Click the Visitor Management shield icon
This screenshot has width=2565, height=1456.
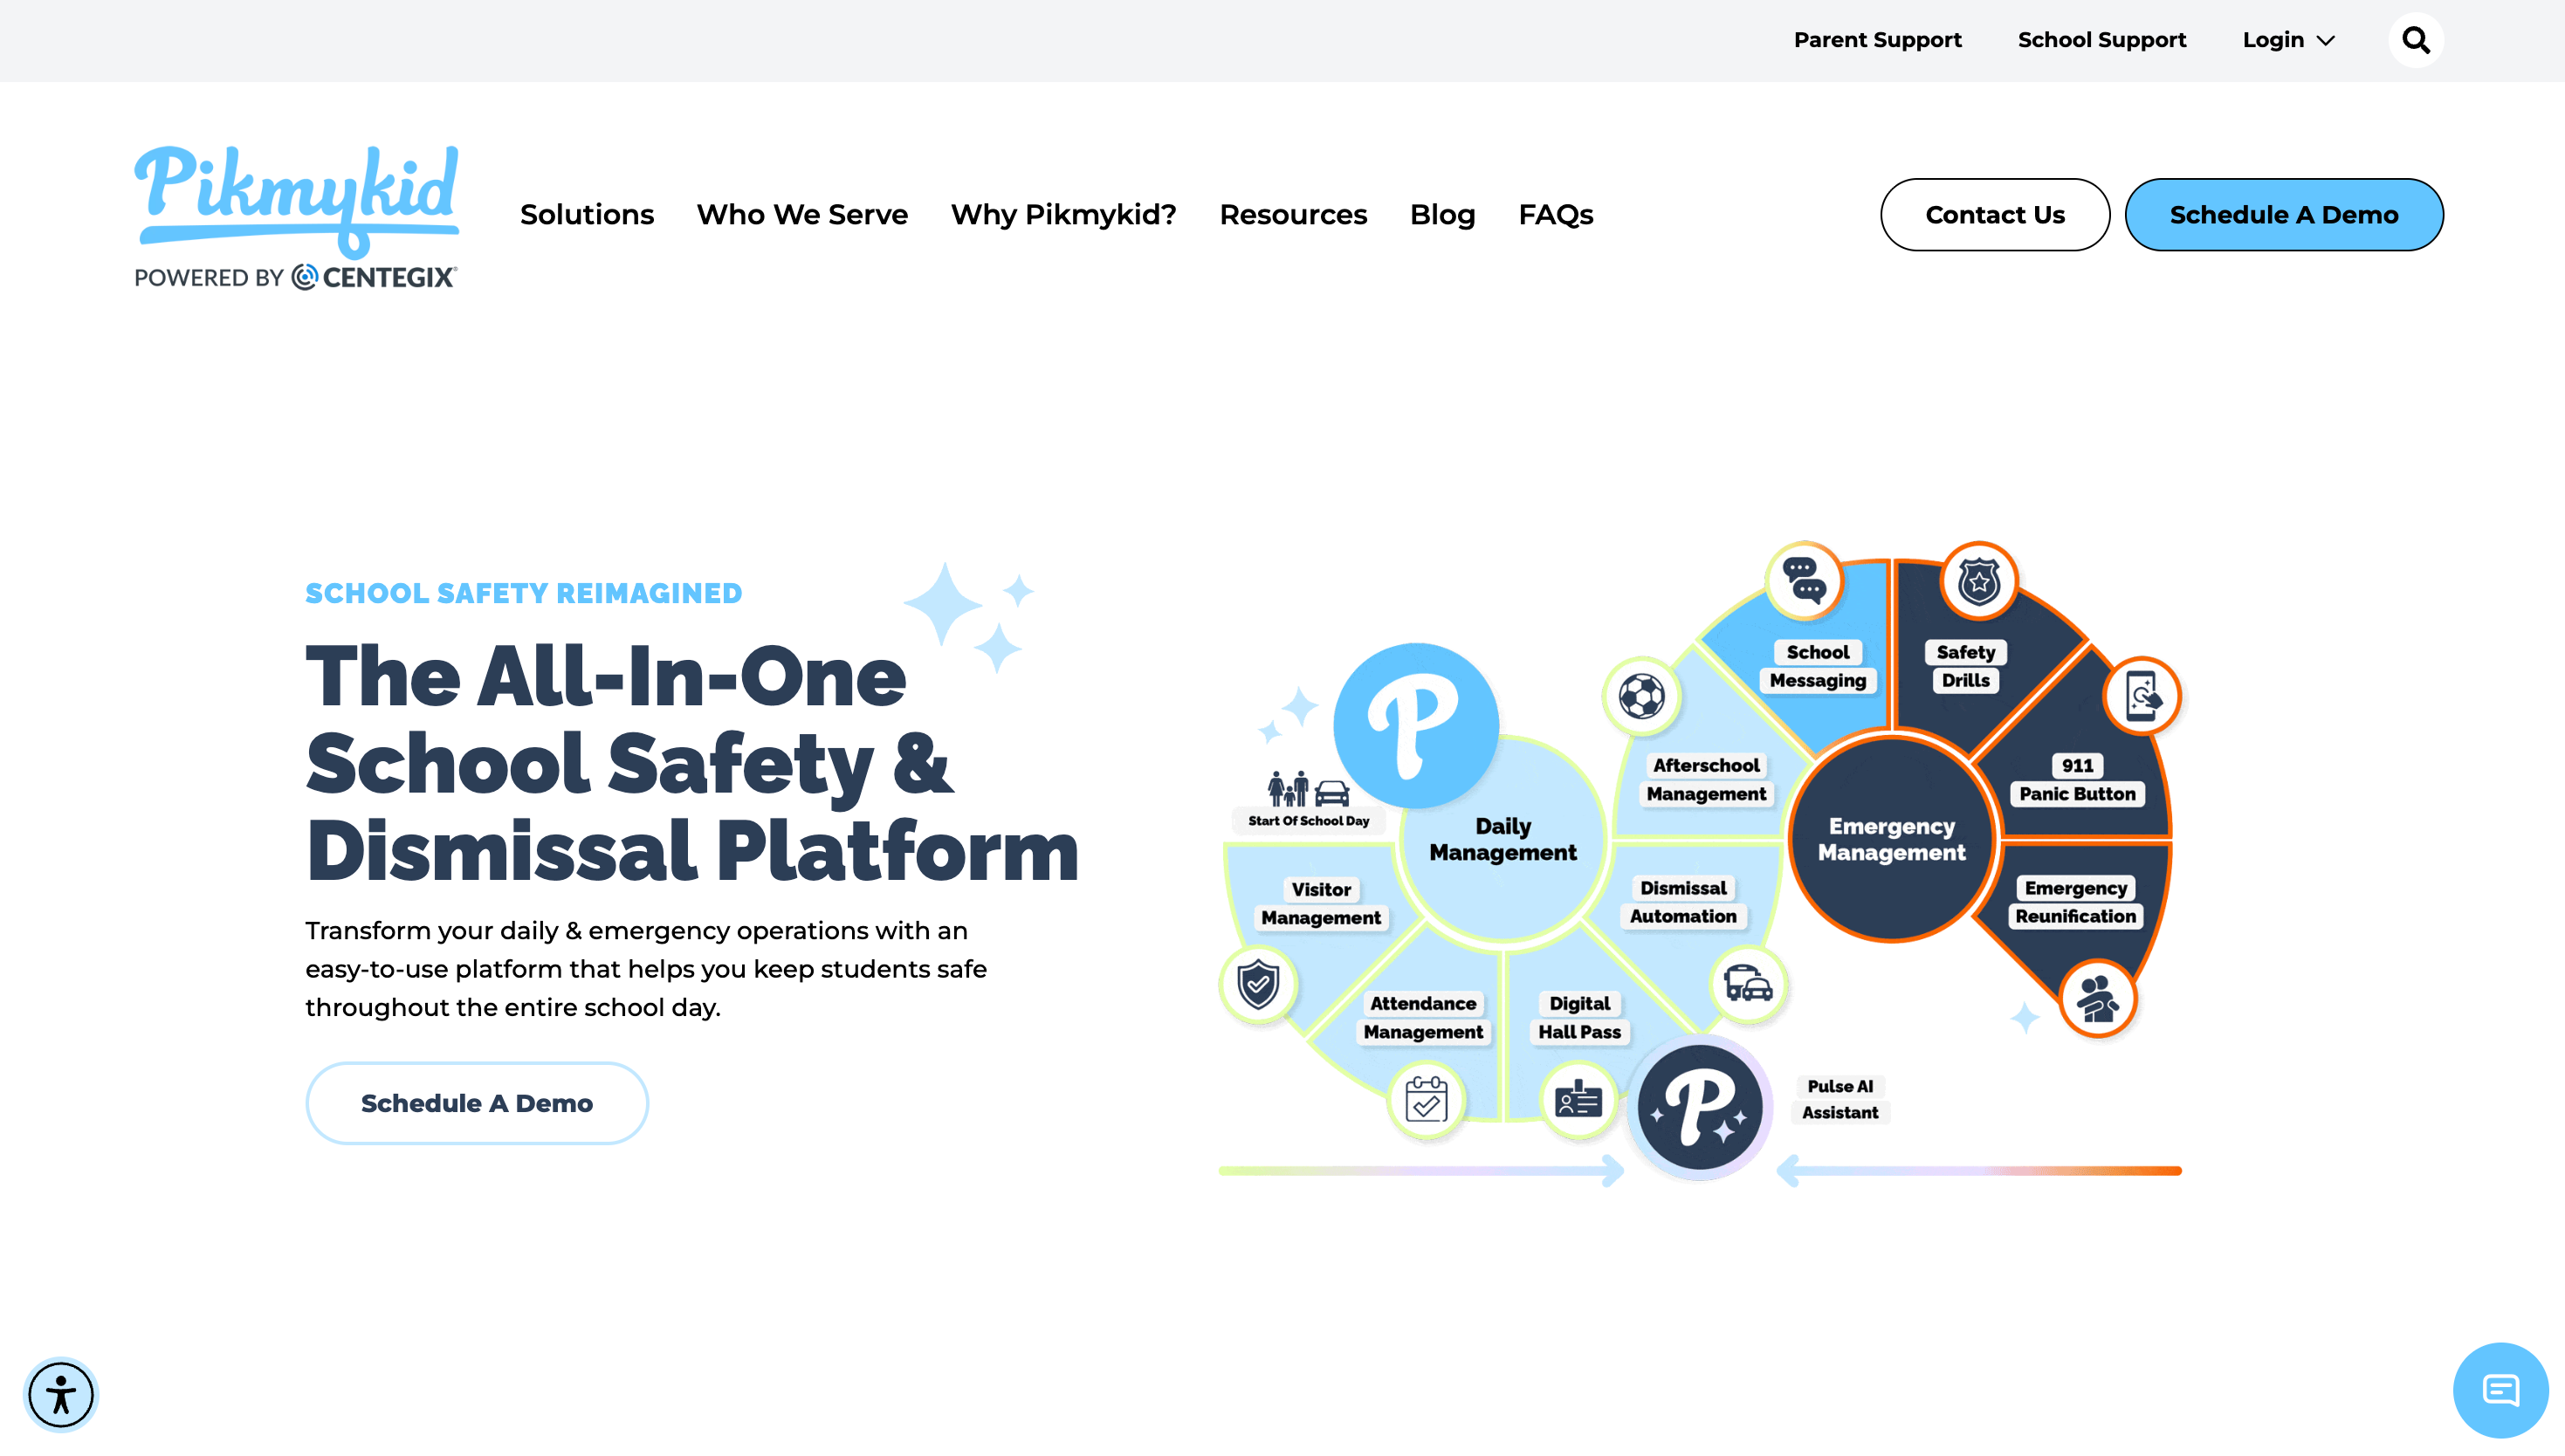pos(1258,985)
